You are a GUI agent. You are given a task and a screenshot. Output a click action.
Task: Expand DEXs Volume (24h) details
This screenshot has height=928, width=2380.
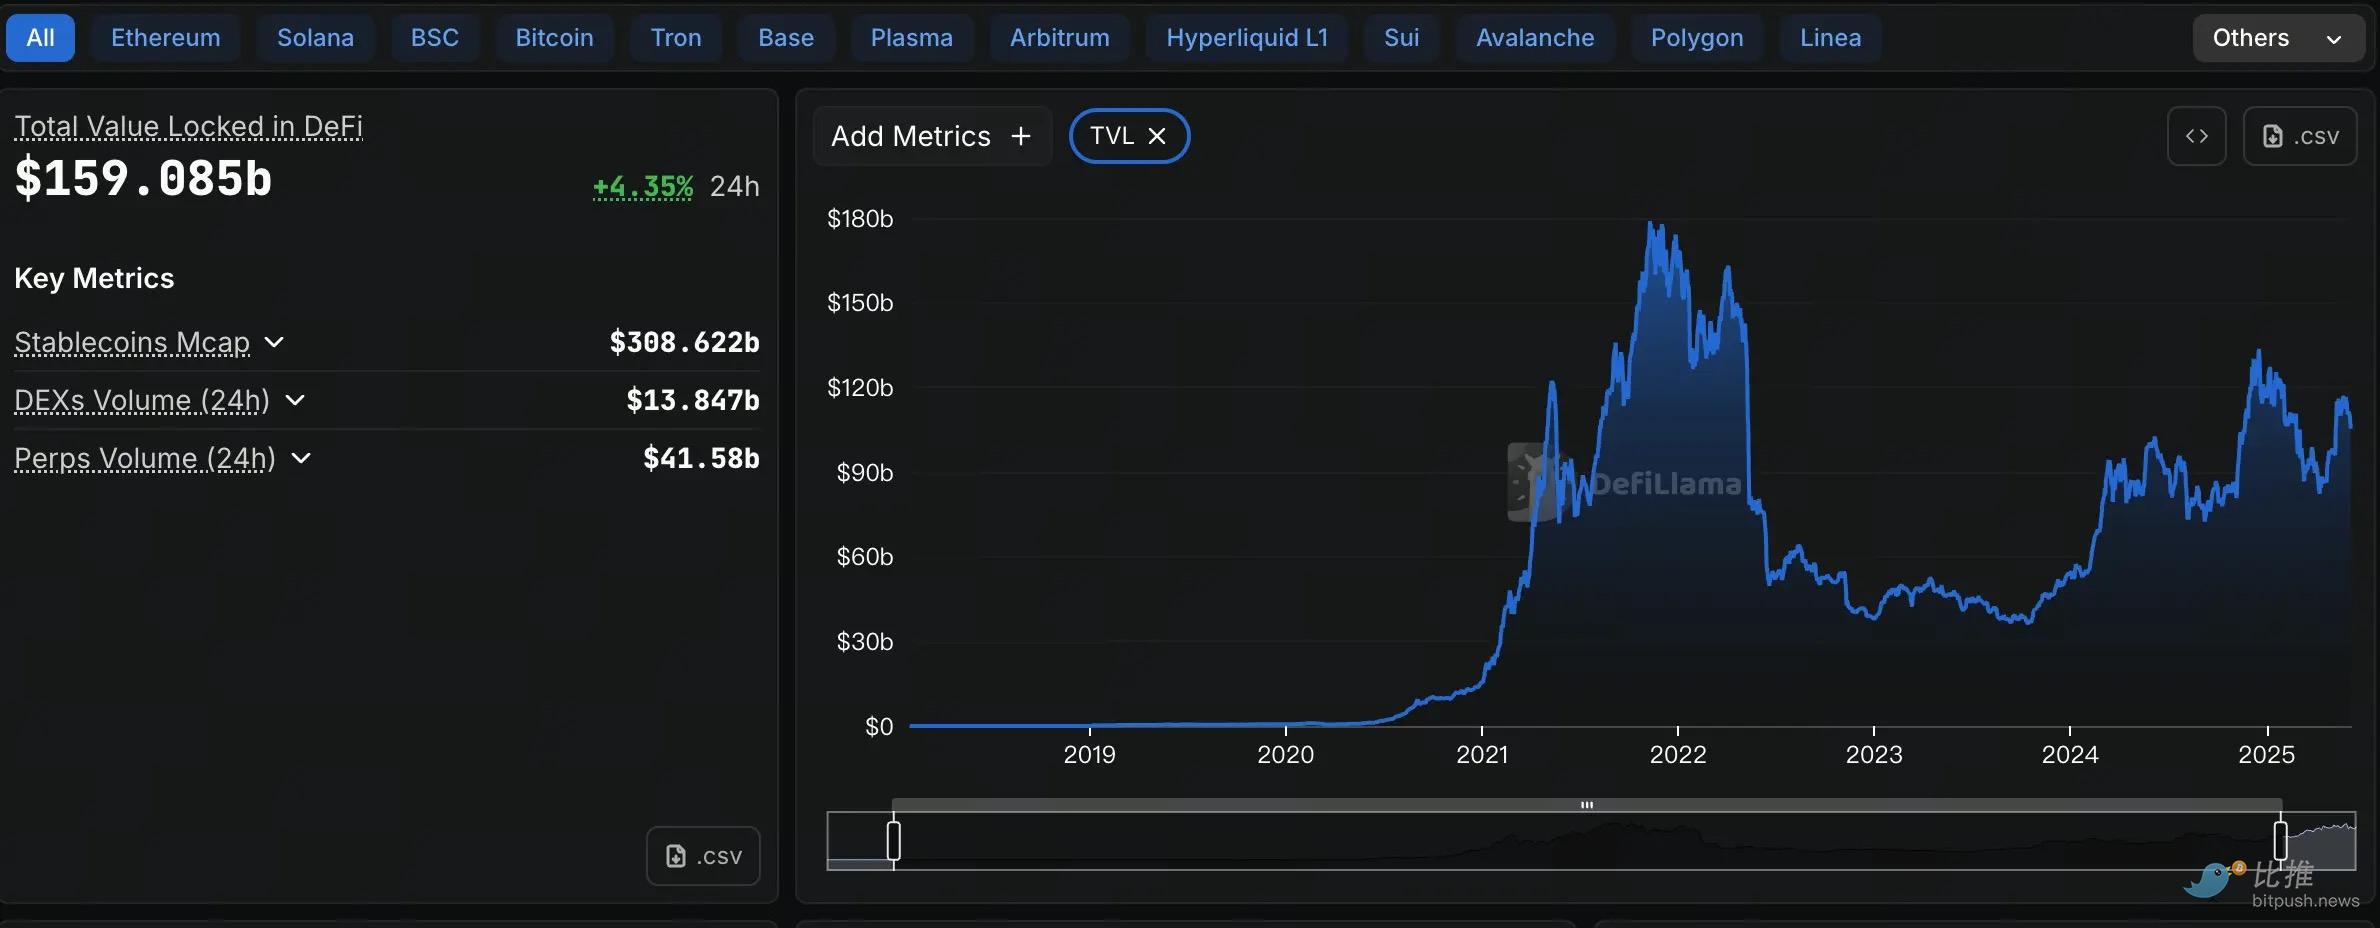point(295,400)
